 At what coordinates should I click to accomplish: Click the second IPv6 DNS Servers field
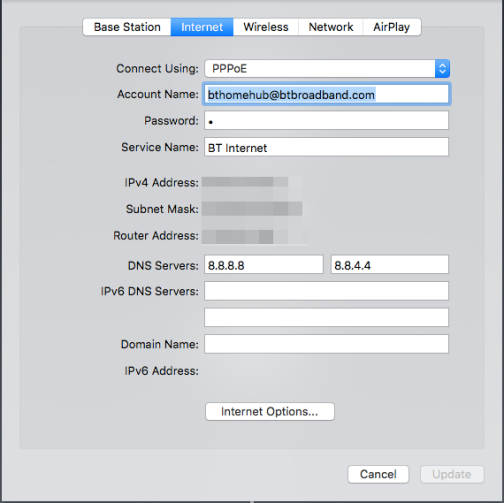(326, 317)
